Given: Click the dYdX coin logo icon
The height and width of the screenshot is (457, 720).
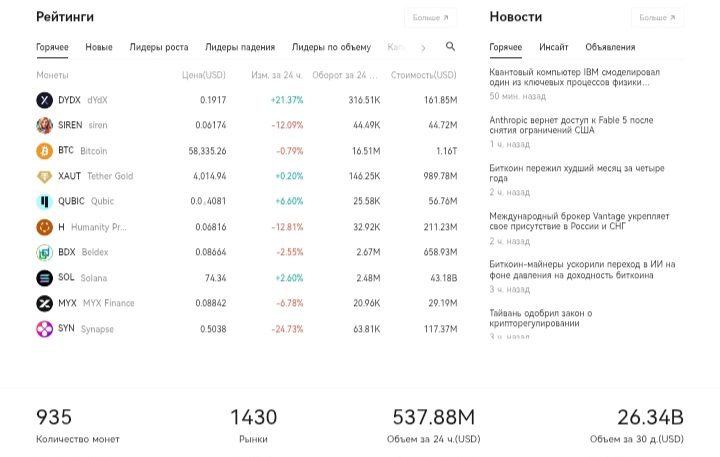Looking at the screenshot, I should pyautogui.click(x=45, y=100).
